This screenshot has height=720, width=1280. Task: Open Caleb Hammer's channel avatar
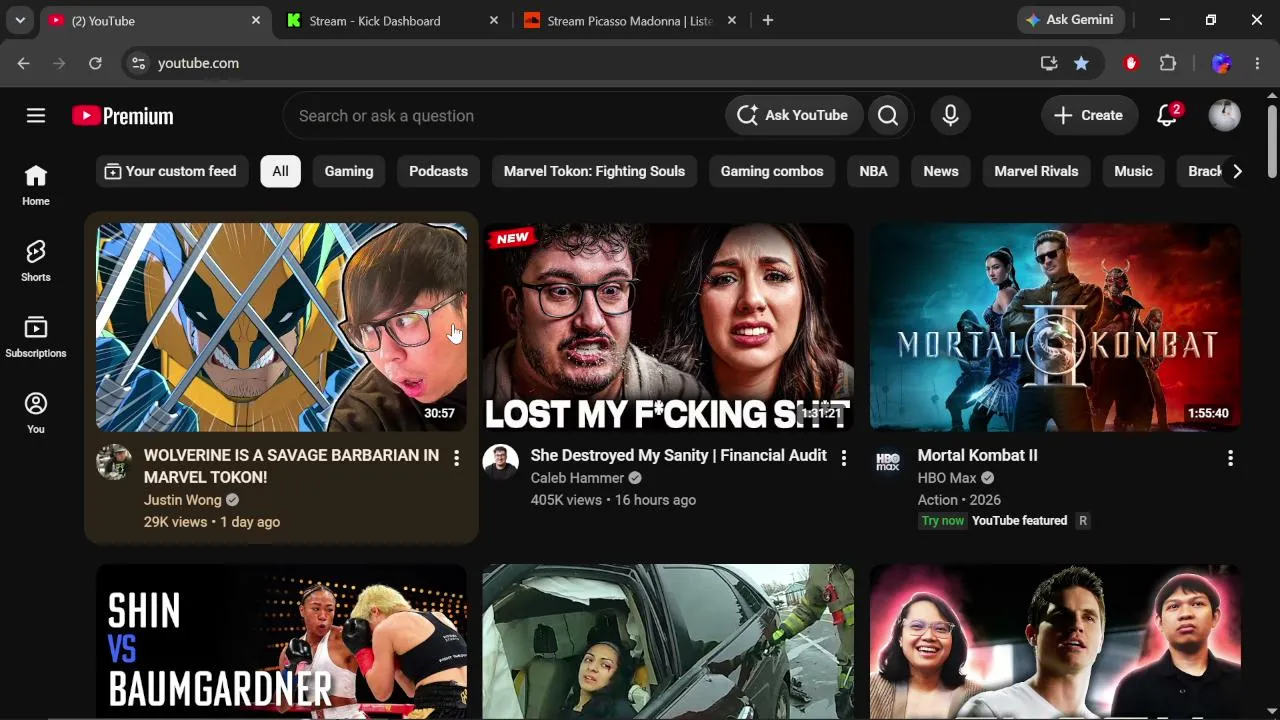500,462
